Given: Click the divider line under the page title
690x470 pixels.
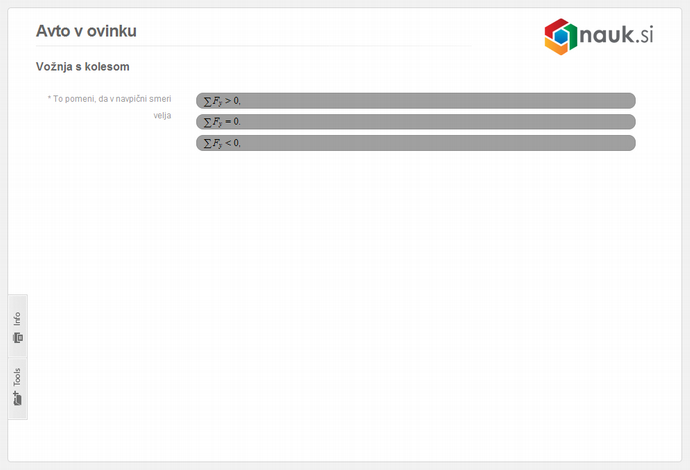Looking at the screenshot, I should tap(253, 46).
